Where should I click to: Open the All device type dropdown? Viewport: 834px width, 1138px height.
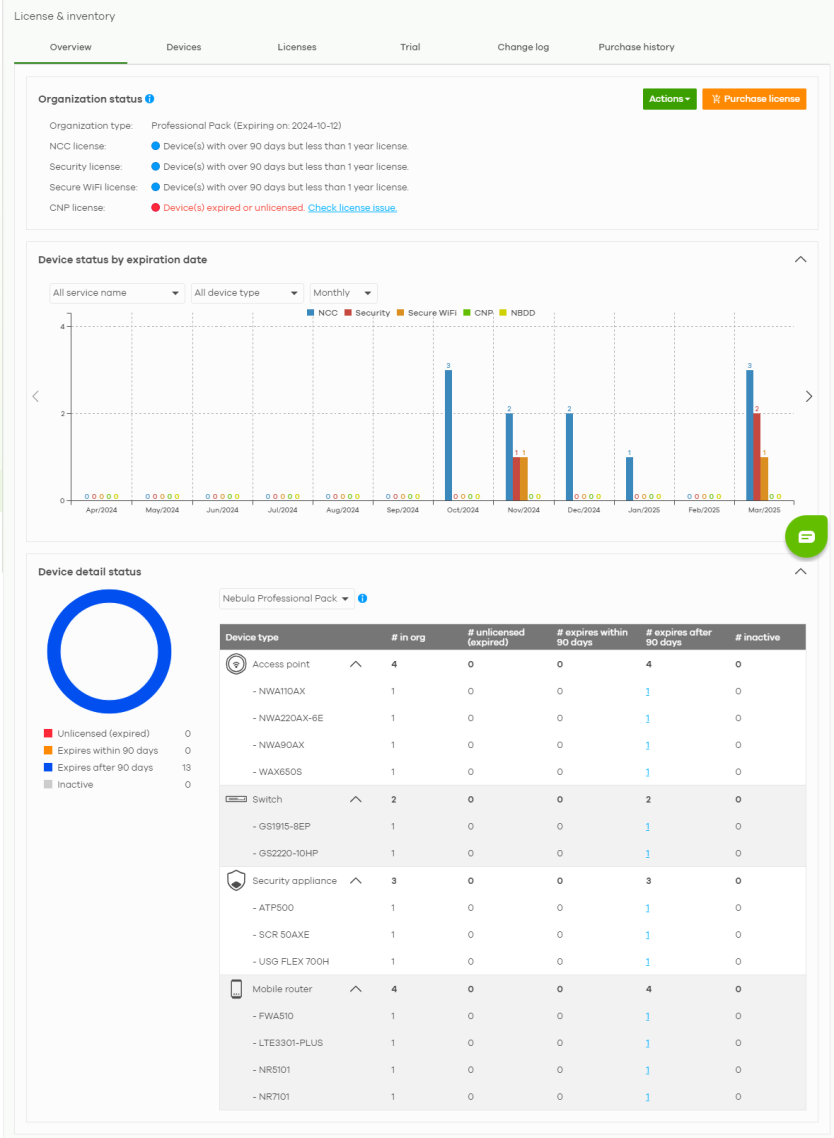coord(247,293)
